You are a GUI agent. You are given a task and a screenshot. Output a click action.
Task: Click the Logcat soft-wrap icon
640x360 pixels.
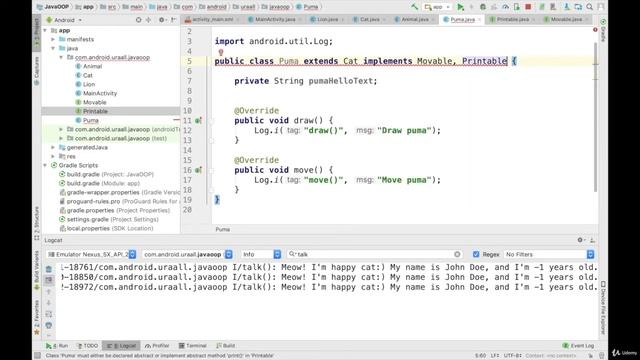click(49, 314)
